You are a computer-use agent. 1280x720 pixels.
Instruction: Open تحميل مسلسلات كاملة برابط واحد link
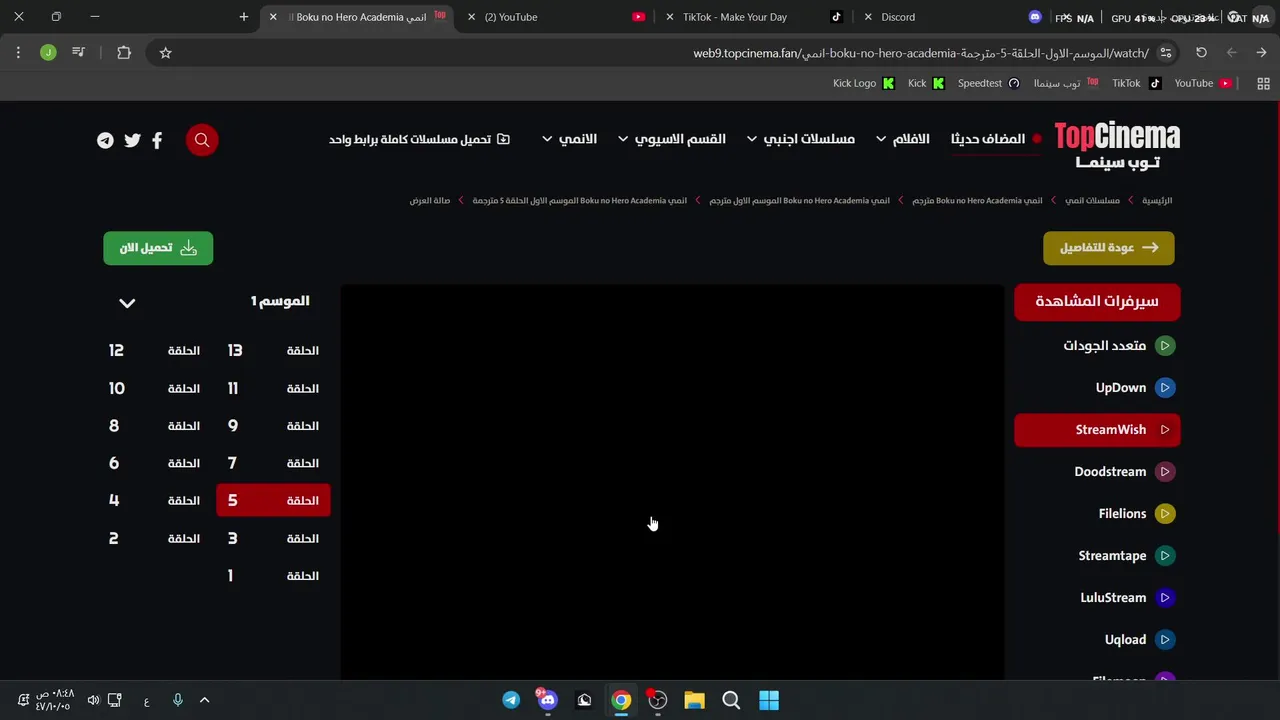[419, 139]
